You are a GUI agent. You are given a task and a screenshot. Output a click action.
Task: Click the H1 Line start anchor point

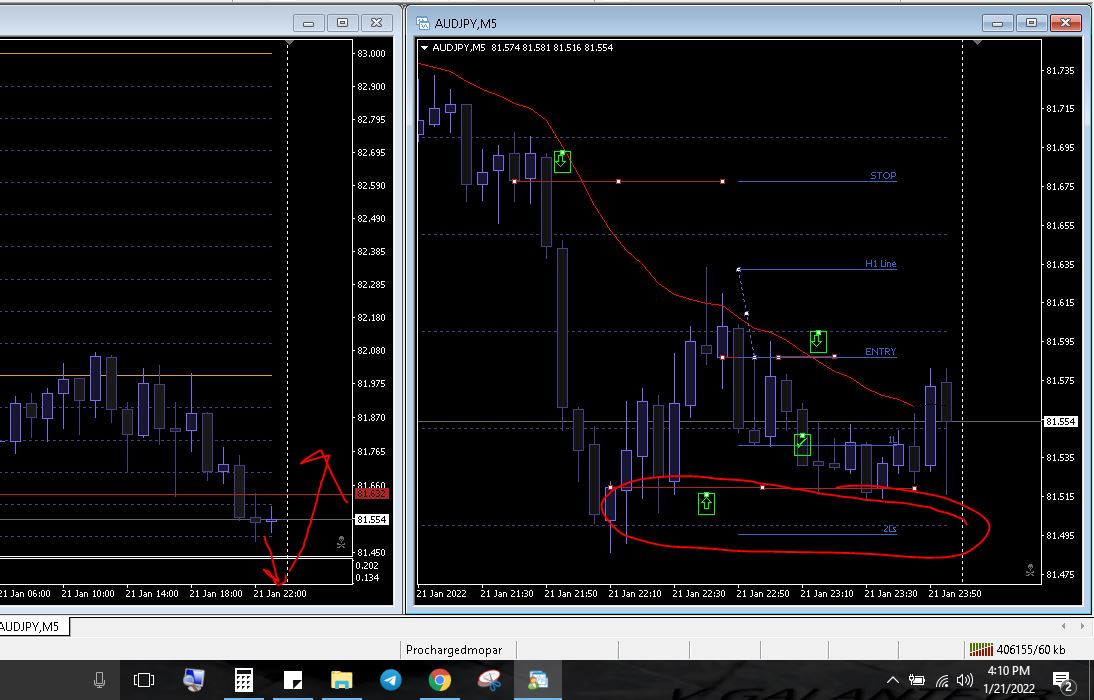738,269
